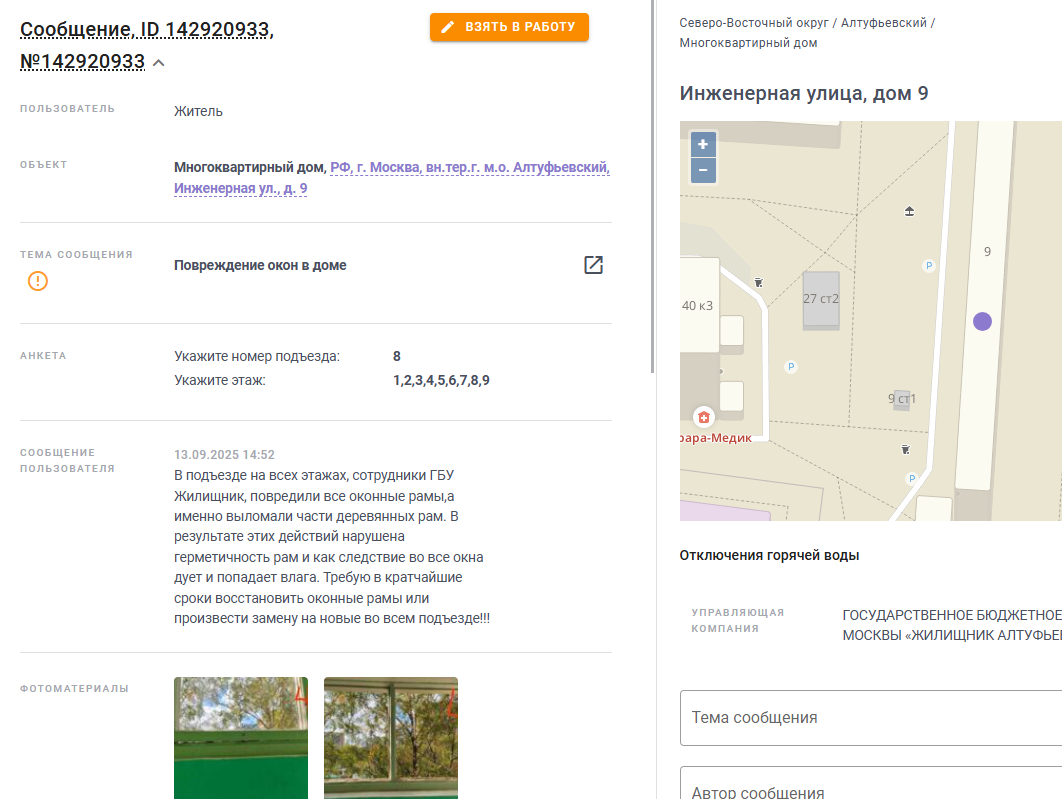
Task: Collapse message header with chevron arrow
Action: (x=158, y=63)
